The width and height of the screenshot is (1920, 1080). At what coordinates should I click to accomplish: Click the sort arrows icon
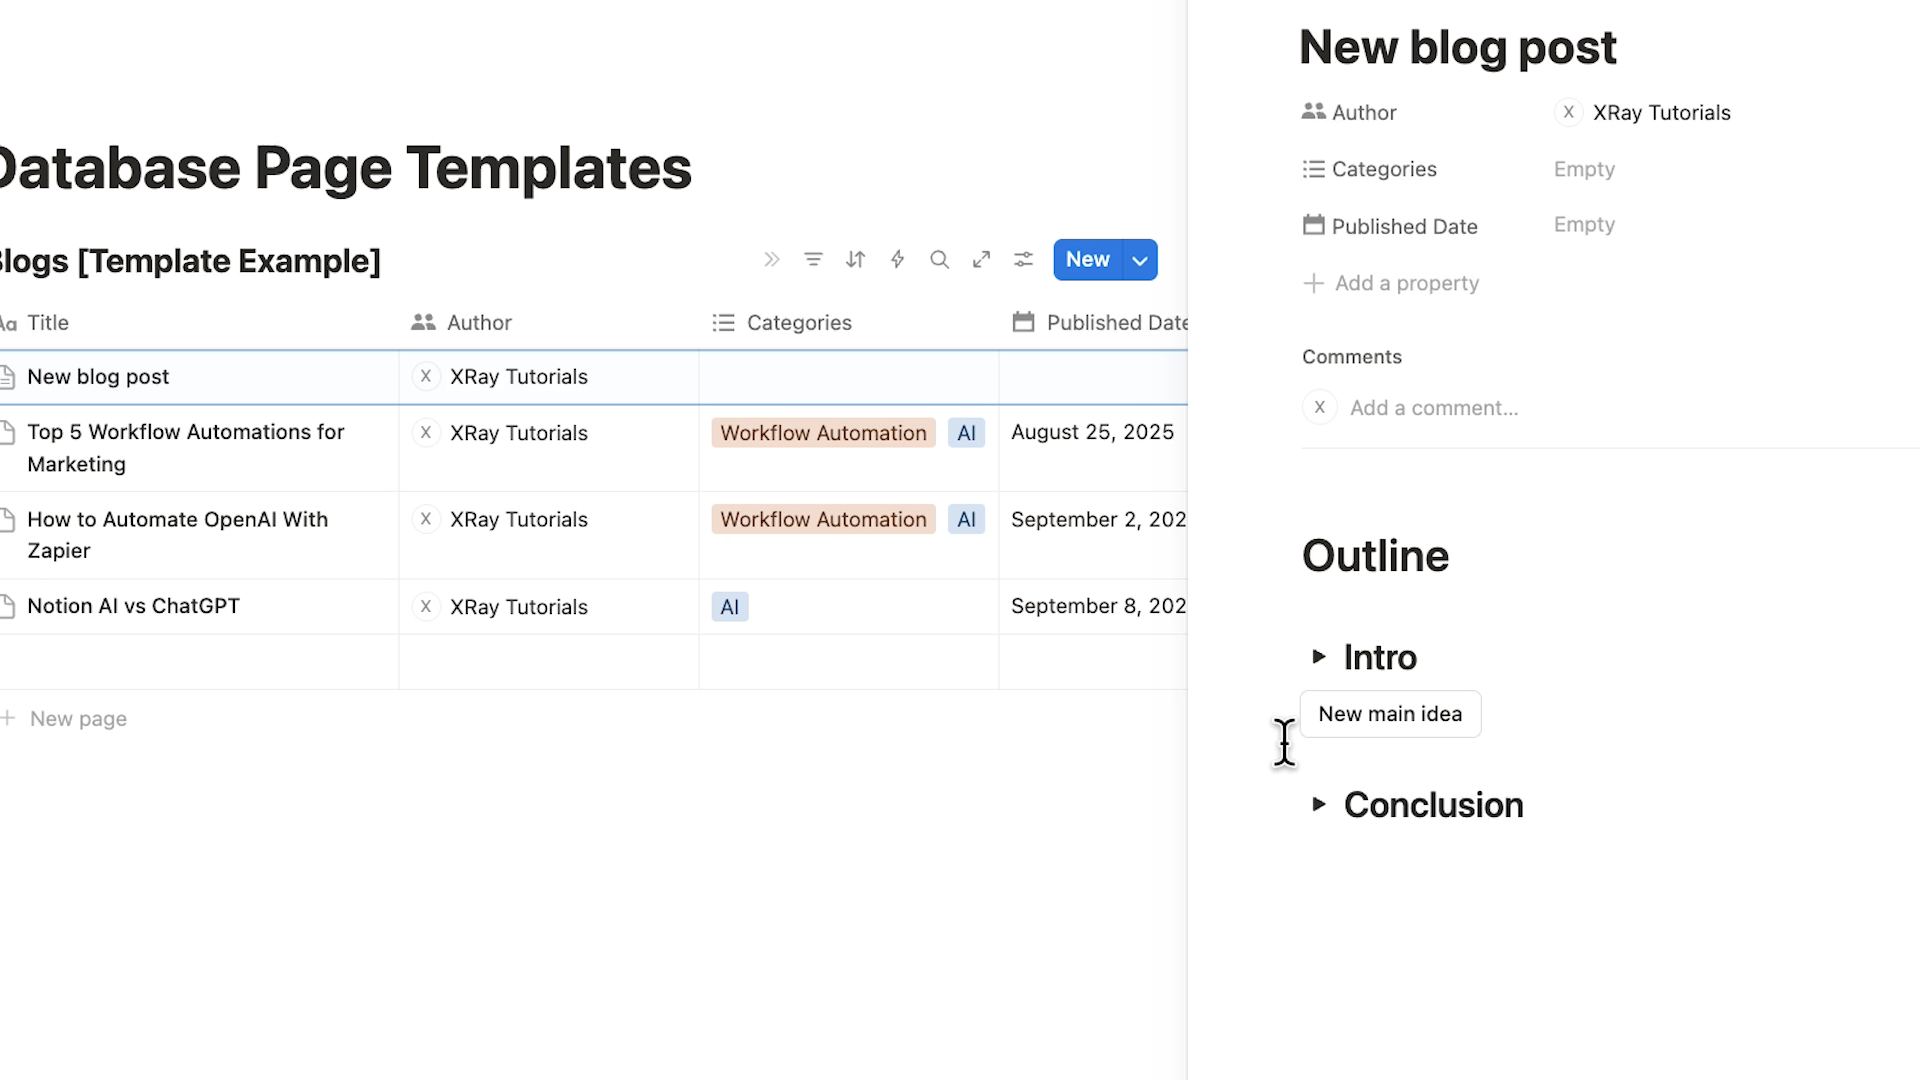pos(855,260)
